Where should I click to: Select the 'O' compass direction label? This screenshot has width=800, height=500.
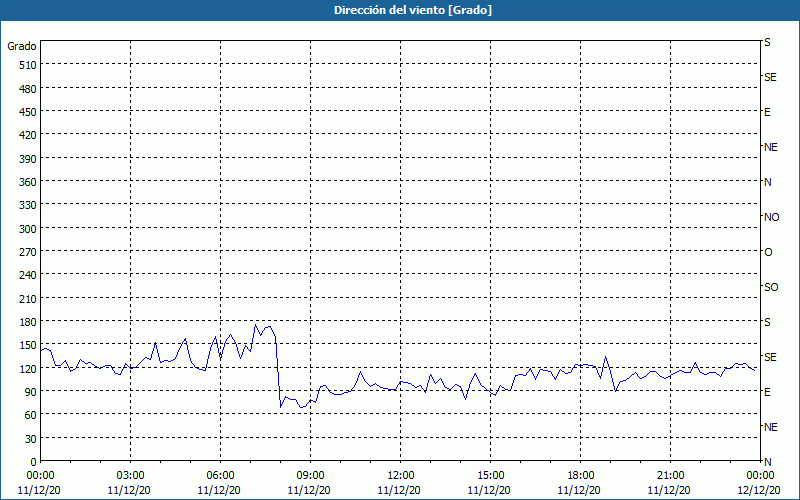pyautogui.click(x=768, y=252)
